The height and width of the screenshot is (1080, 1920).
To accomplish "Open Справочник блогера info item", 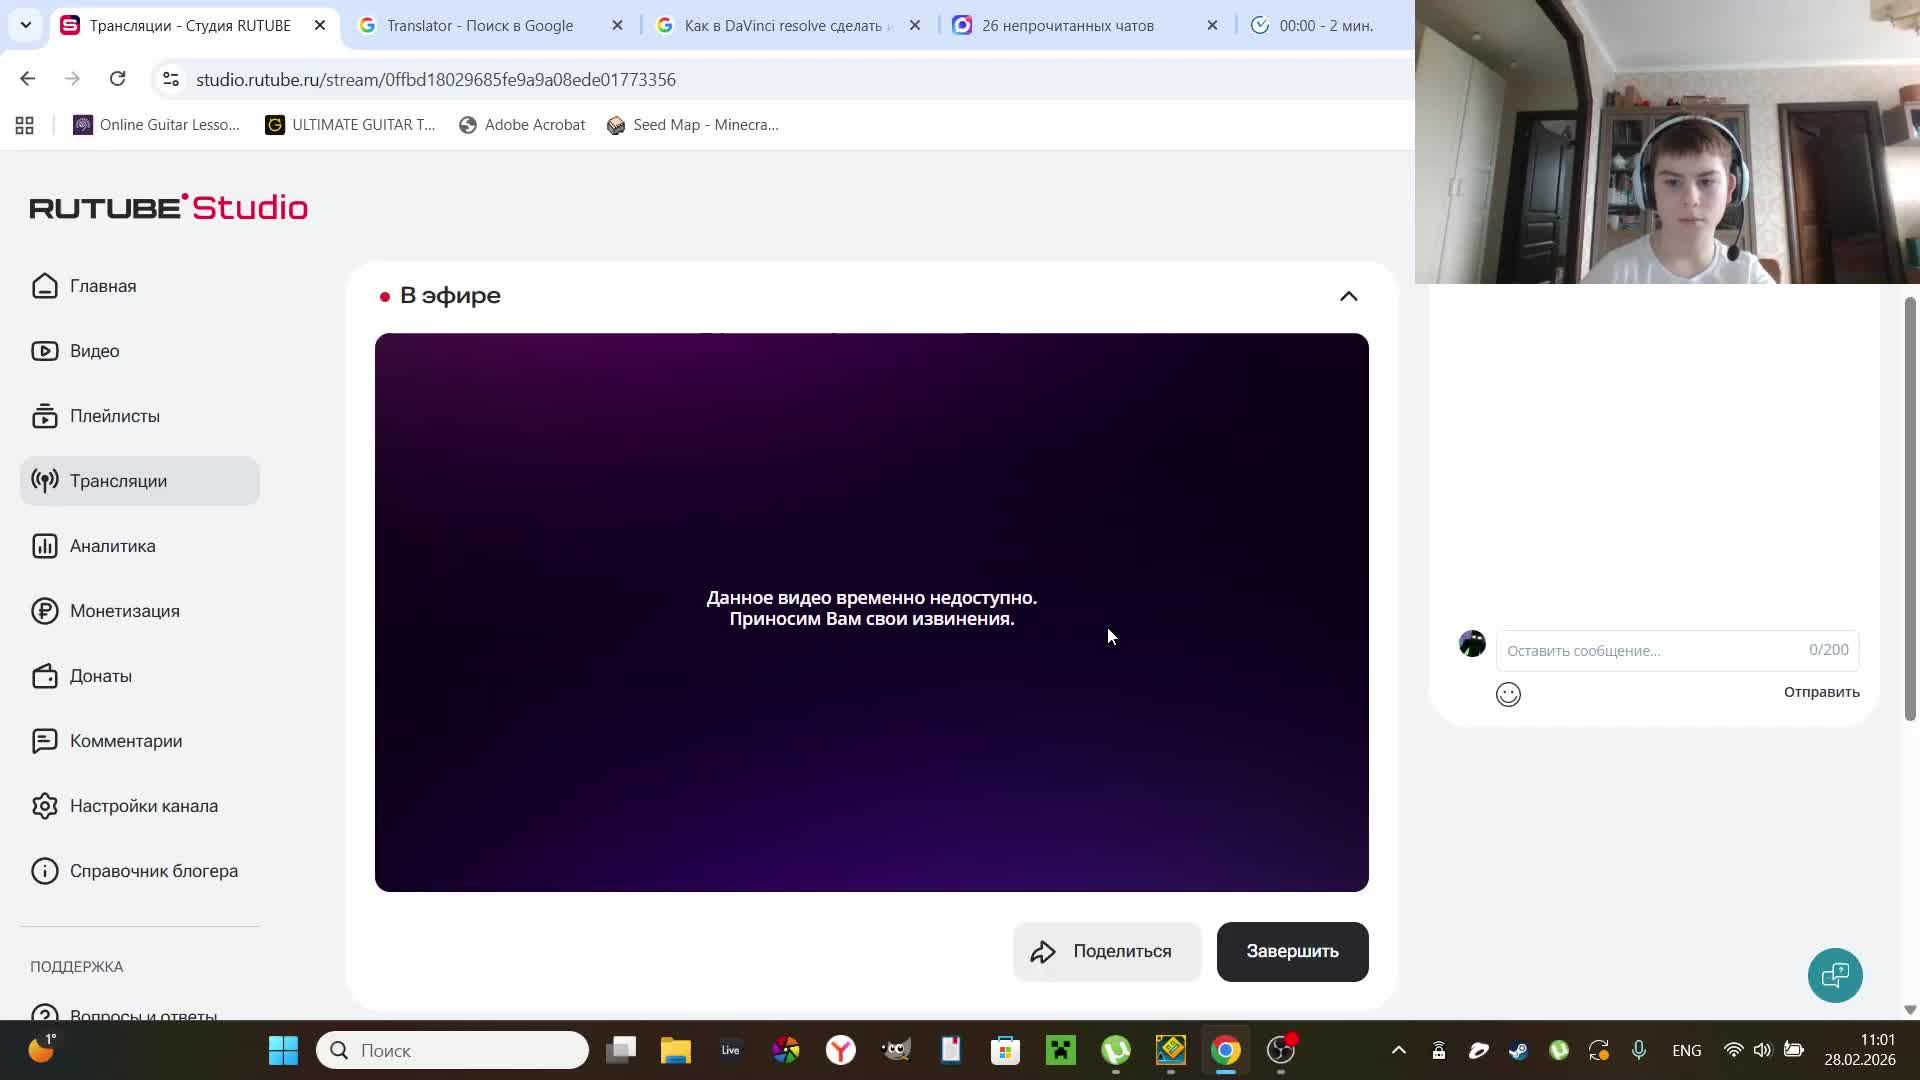I will click(153, 871).
